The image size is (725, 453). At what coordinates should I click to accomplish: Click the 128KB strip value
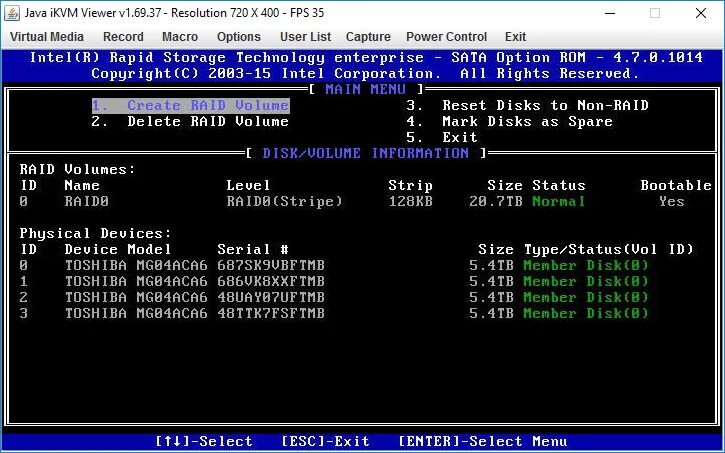(411, 202)
